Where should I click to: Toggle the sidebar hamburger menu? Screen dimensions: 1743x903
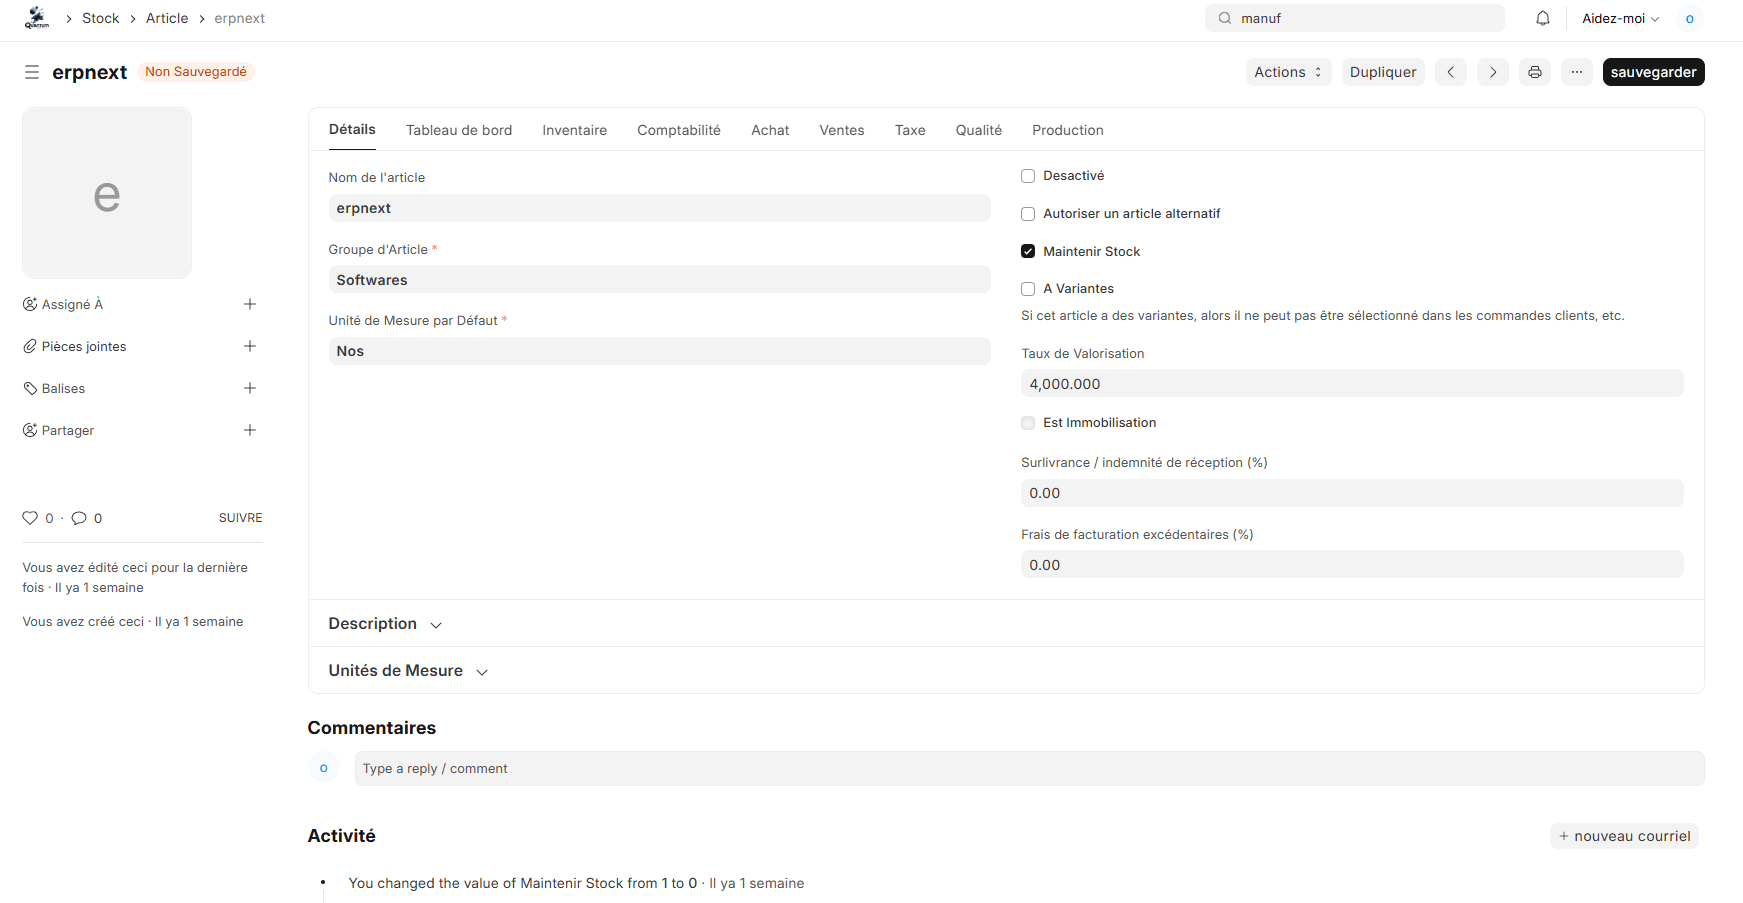(x=32, y=72)
